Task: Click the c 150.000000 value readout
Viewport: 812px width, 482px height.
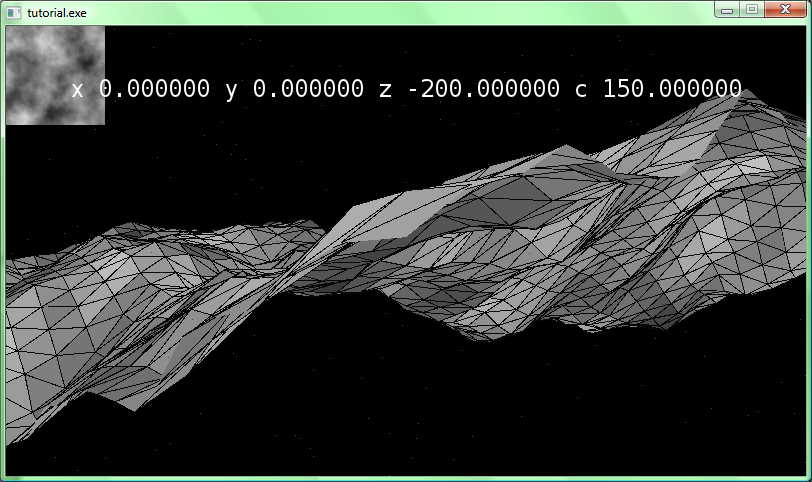Action: point(658,89)
